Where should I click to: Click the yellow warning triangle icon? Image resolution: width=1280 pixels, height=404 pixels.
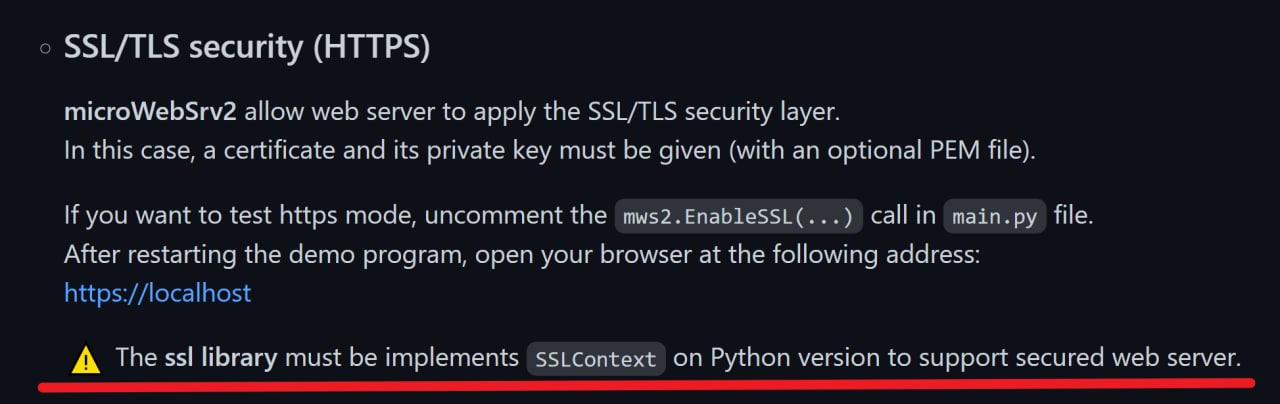point(87,358)
